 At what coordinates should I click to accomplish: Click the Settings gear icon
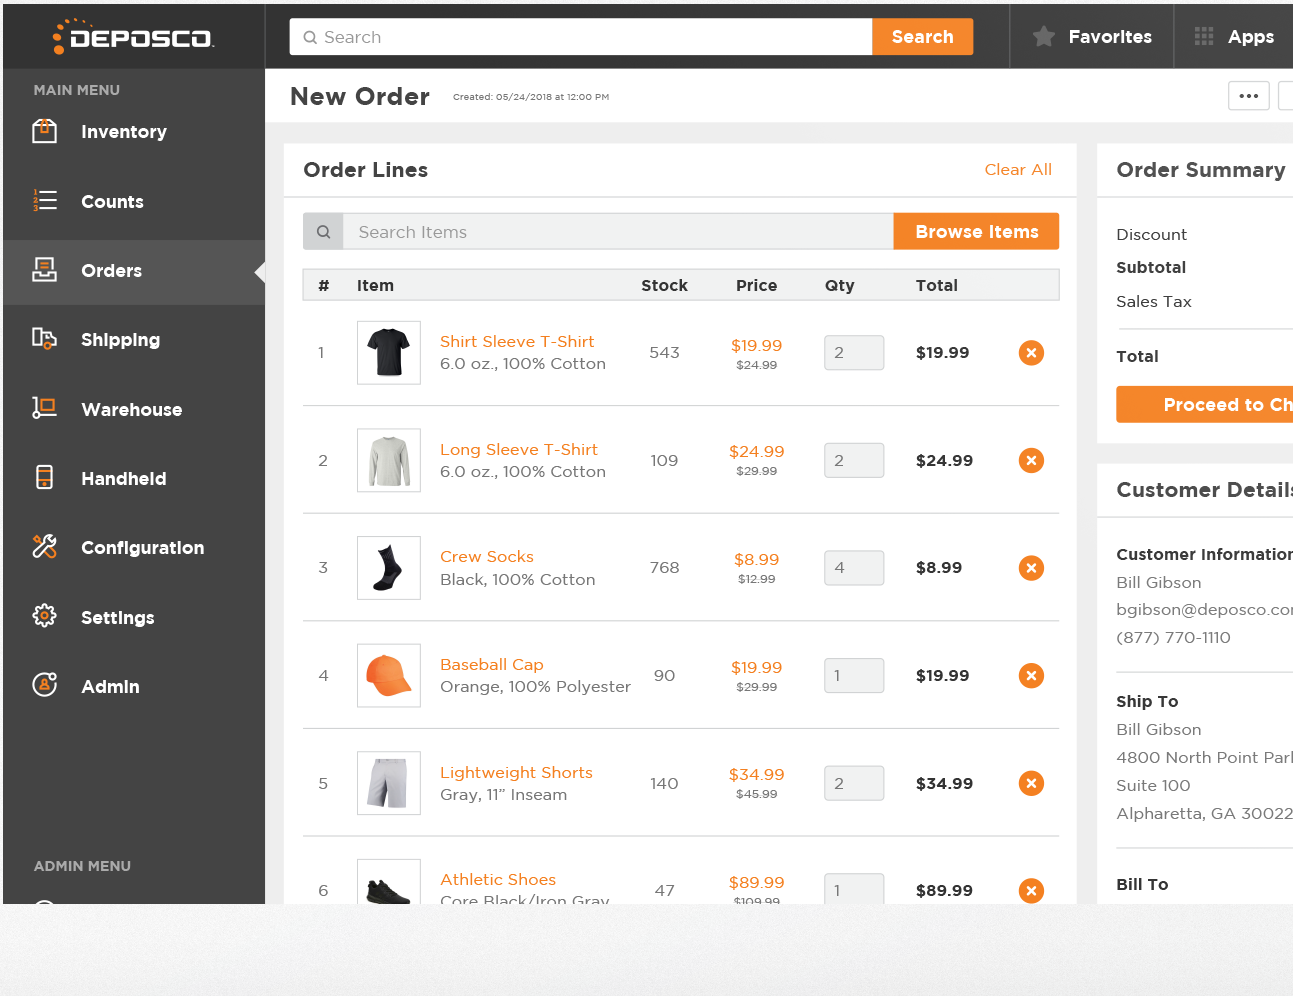click(44, 617)
